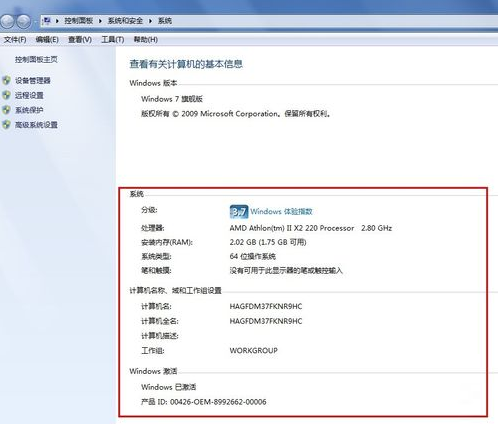Screen dimensions: 503x424
Task: Click the 工作组 label
Action: click(x=153, y=350)
